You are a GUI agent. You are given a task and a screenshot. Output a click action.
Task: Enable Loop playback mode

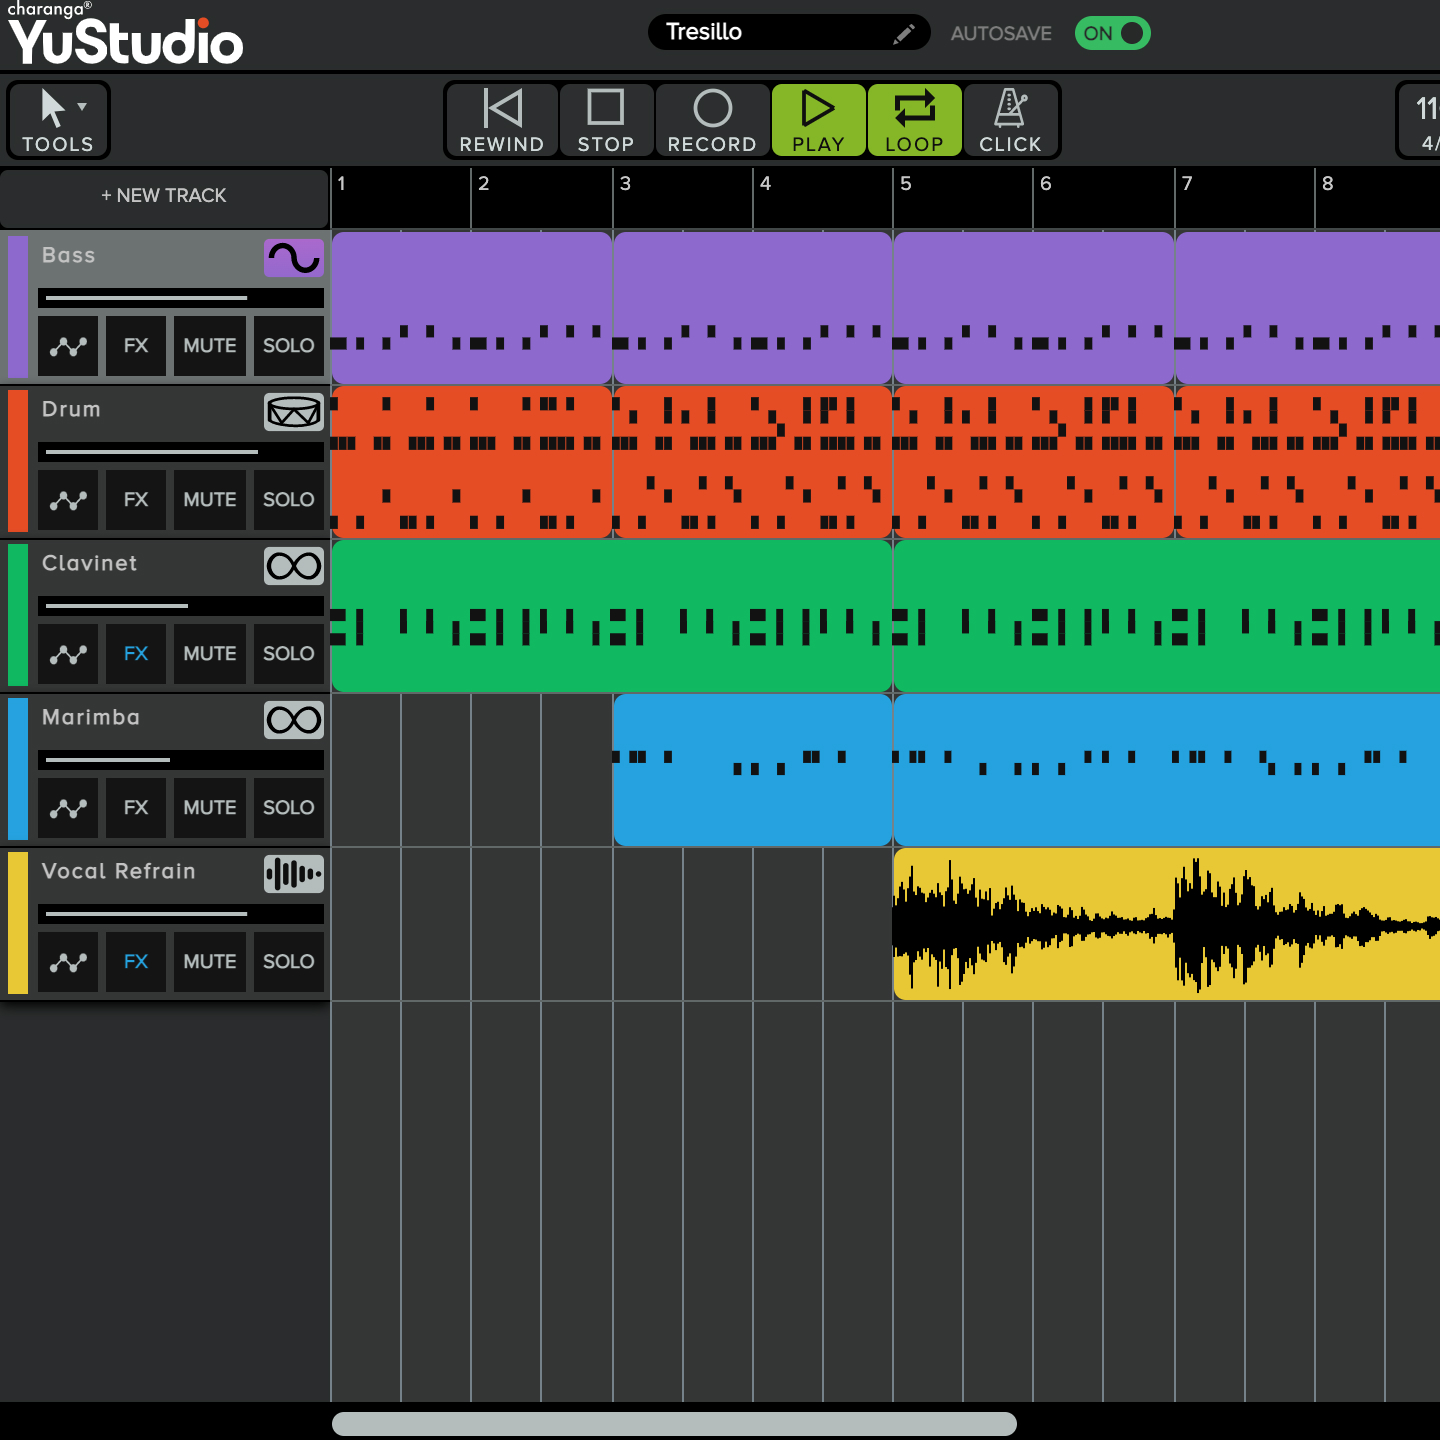[913, 120]
